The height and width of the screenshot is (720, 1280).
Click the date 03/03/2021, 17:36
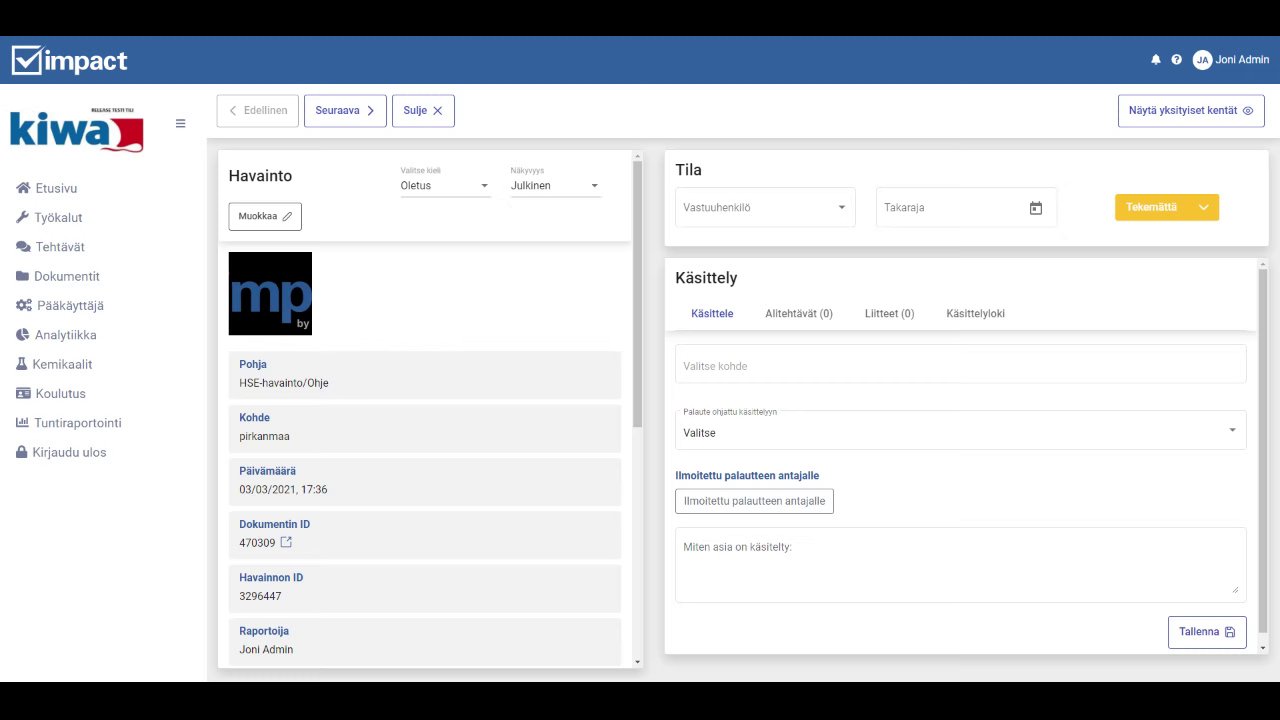tap(283, 490)
